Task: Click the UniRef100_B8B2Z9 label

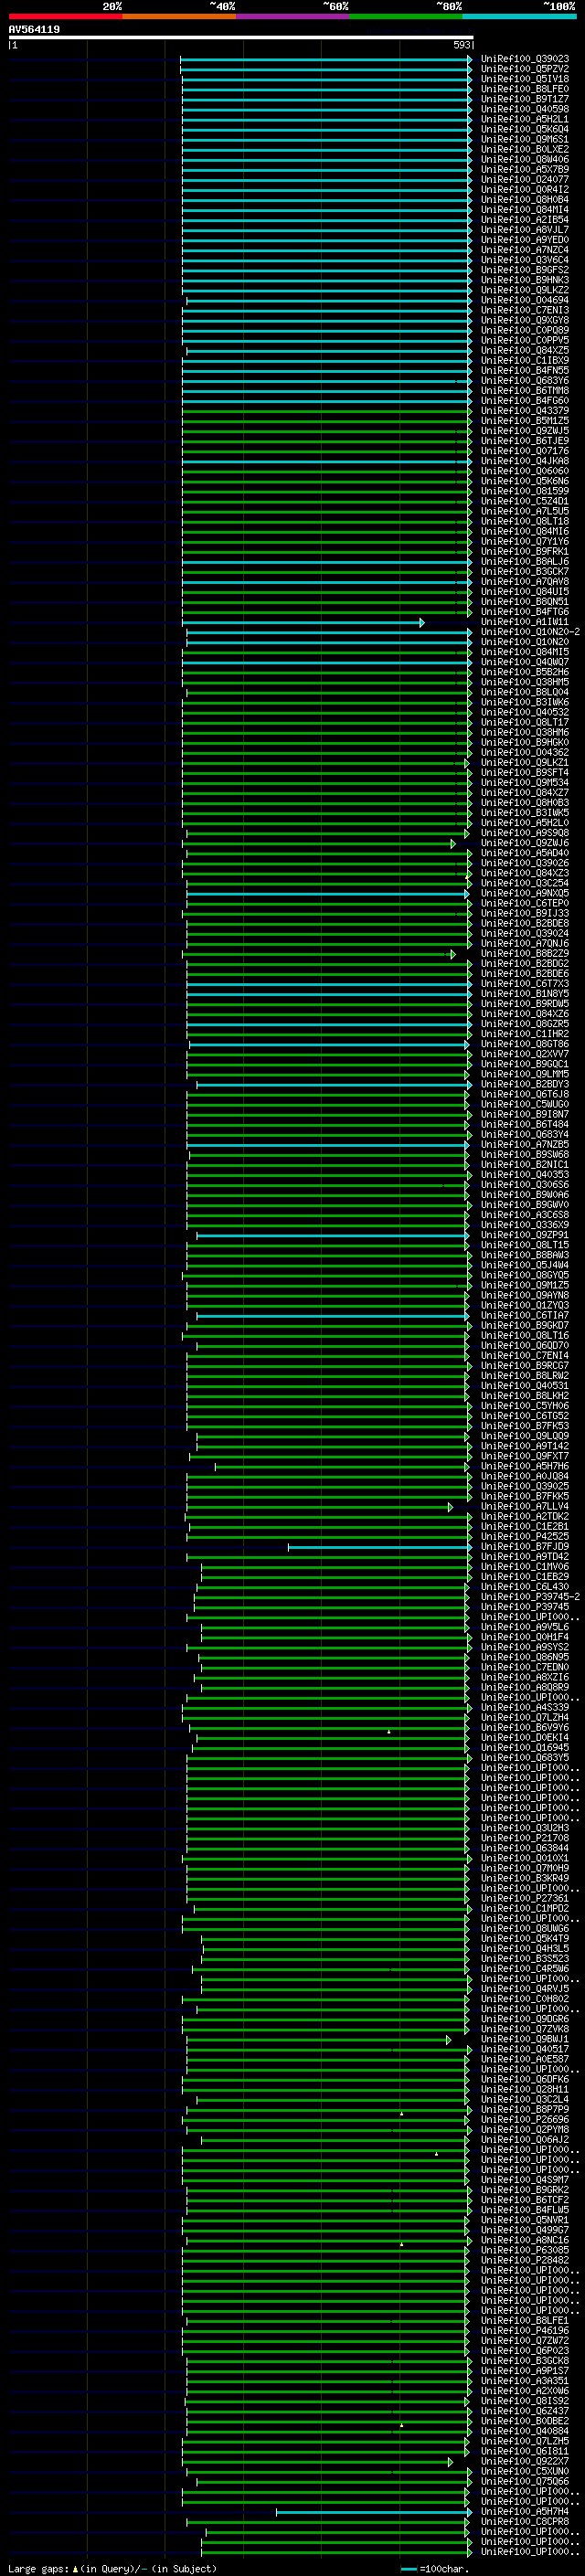Action: (x=525, y=954)
